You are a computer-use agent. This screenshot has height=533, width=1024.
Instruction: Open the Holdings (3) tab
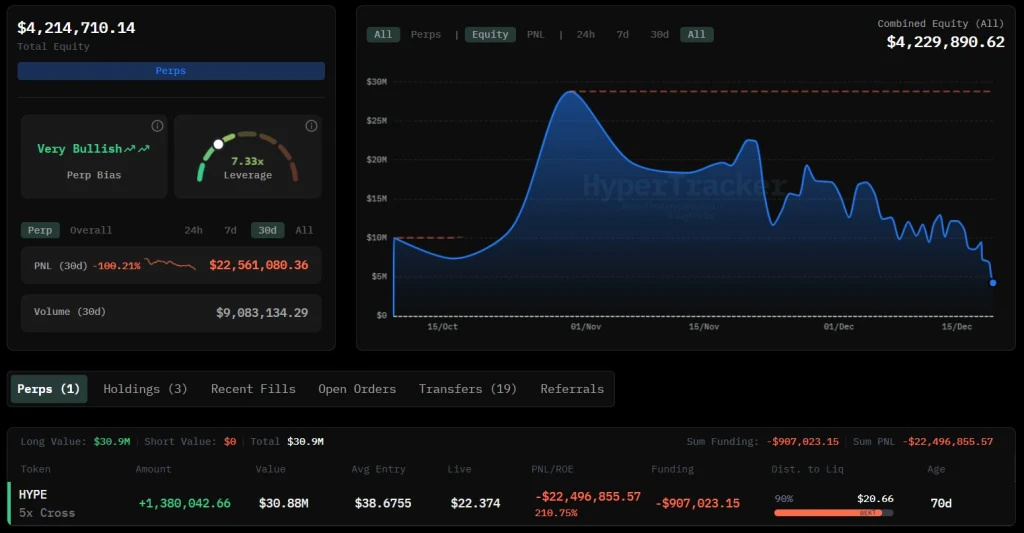(x=145, y=389)
